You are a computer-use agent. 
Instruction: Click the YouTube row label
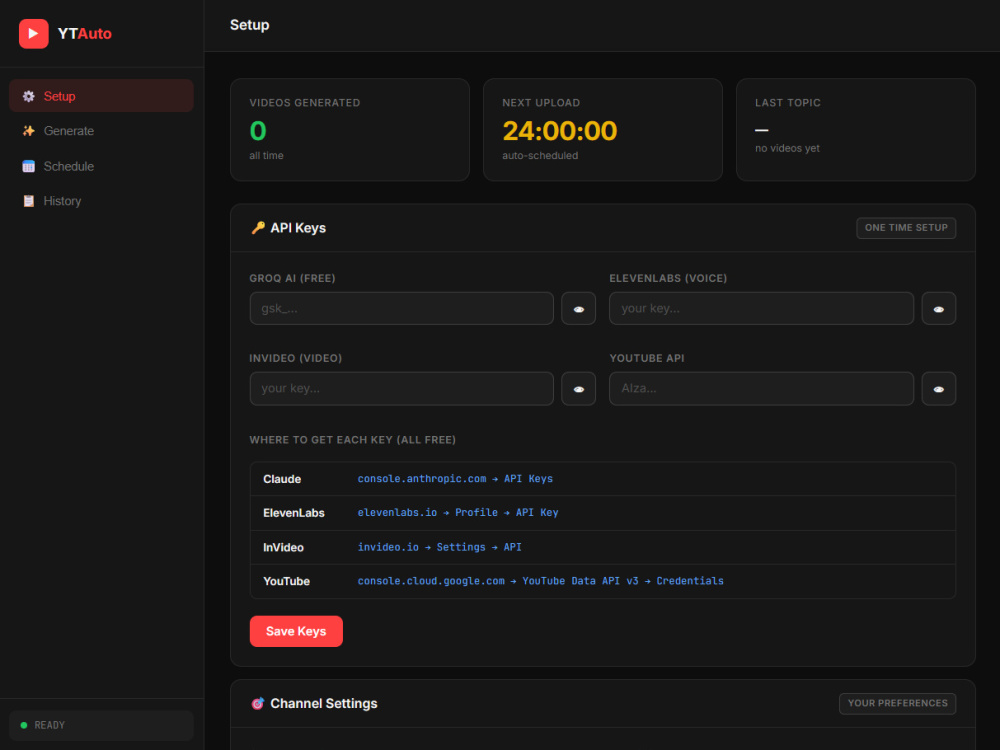click(286, 581)
